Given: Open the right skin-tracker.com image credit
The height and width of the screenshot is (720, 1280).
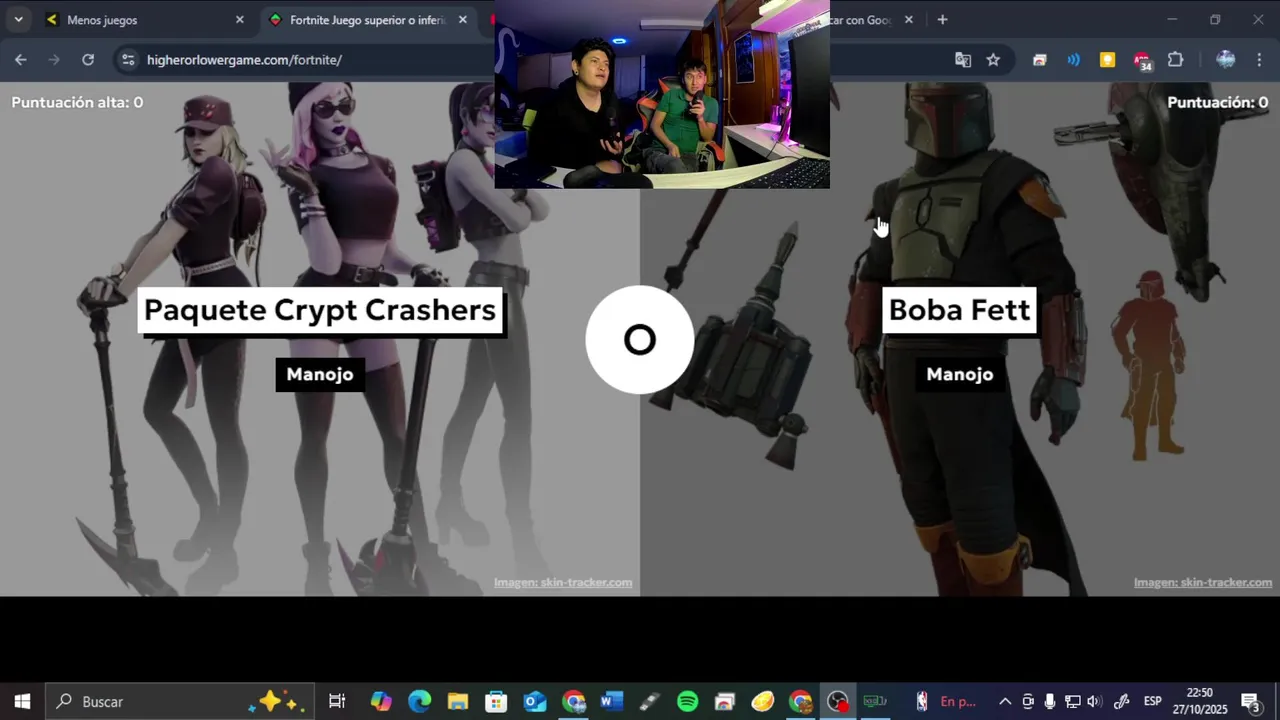Looking at the screenshot, I should [1203, 582].
